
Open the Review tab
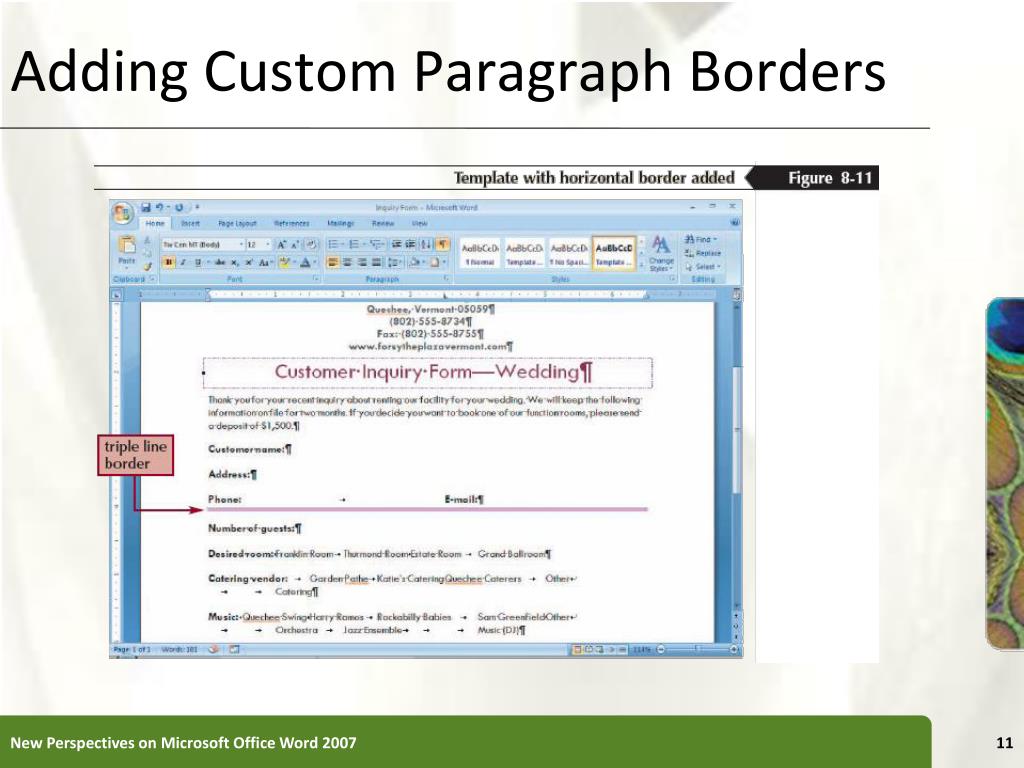(383, 223)
